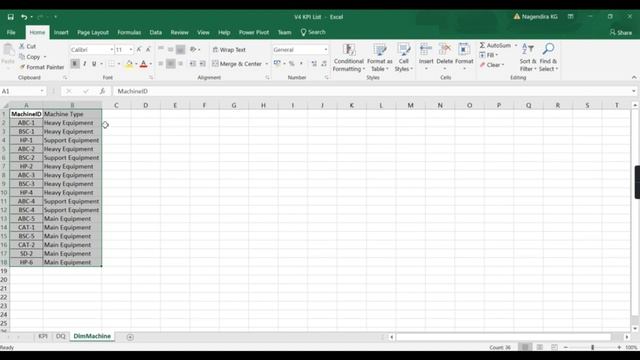The width and height of the screenshot is (640, 360).
Task: Switch to the Power Pivot tab
Action: click(254, 32)
